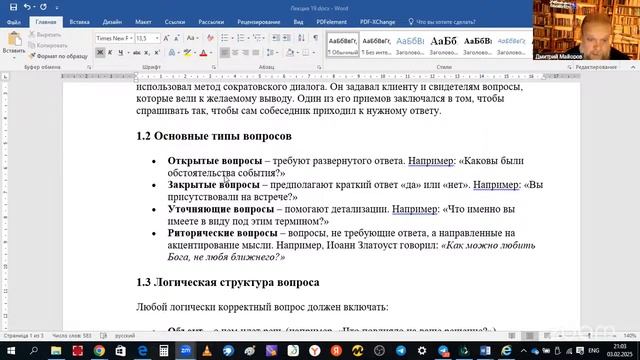Decrease paragraph indent icon
640x360 pixels.
[276, 38]
